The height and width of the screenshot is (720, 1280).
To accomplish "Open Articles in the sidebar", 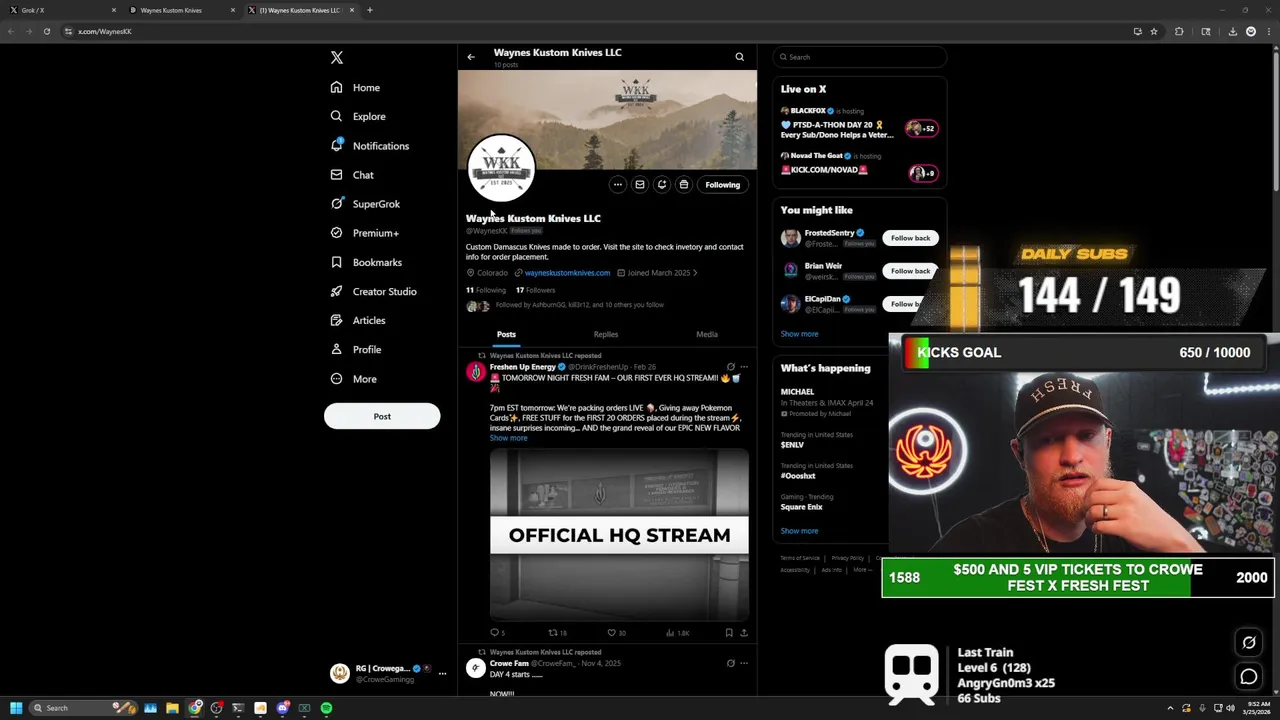I will pyautogui.click(x=357, y=320).
